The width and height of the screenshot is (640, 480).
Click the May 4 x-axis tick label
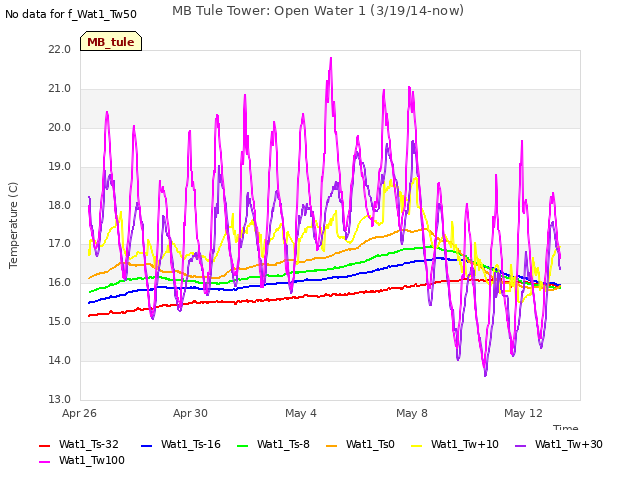click(x=301, y=413)
